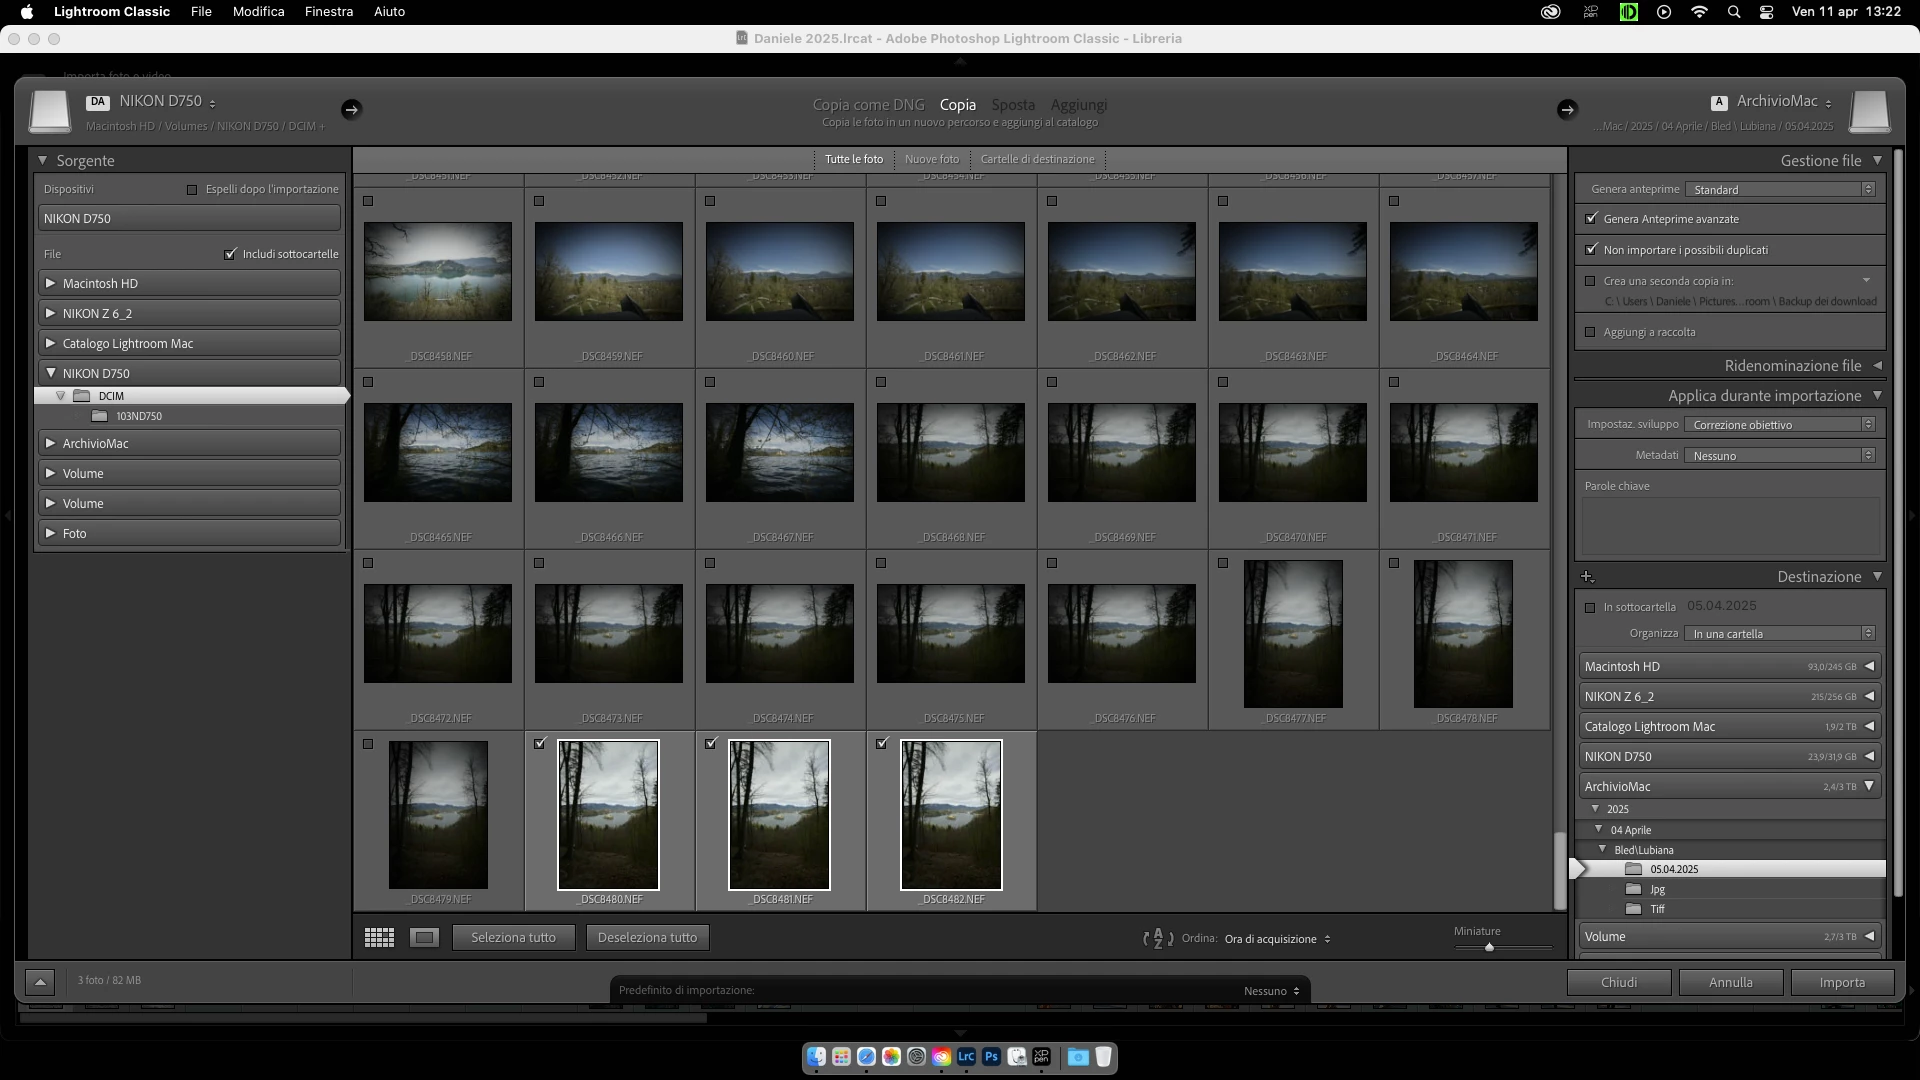1920x1080 pixels.
Task: Collapse import dialog with bottom-left arrow button
Action: [40, 982]
